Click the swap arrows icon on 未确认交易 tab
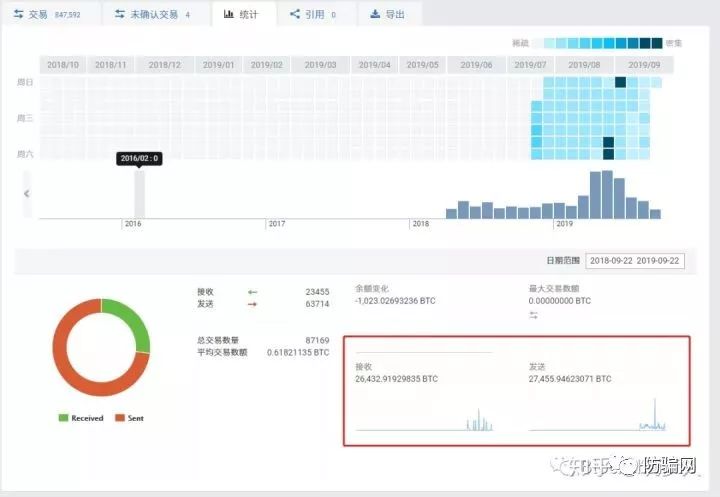This screenshot has height=497, width=720. pyautogui.click(x=120, y=14)
